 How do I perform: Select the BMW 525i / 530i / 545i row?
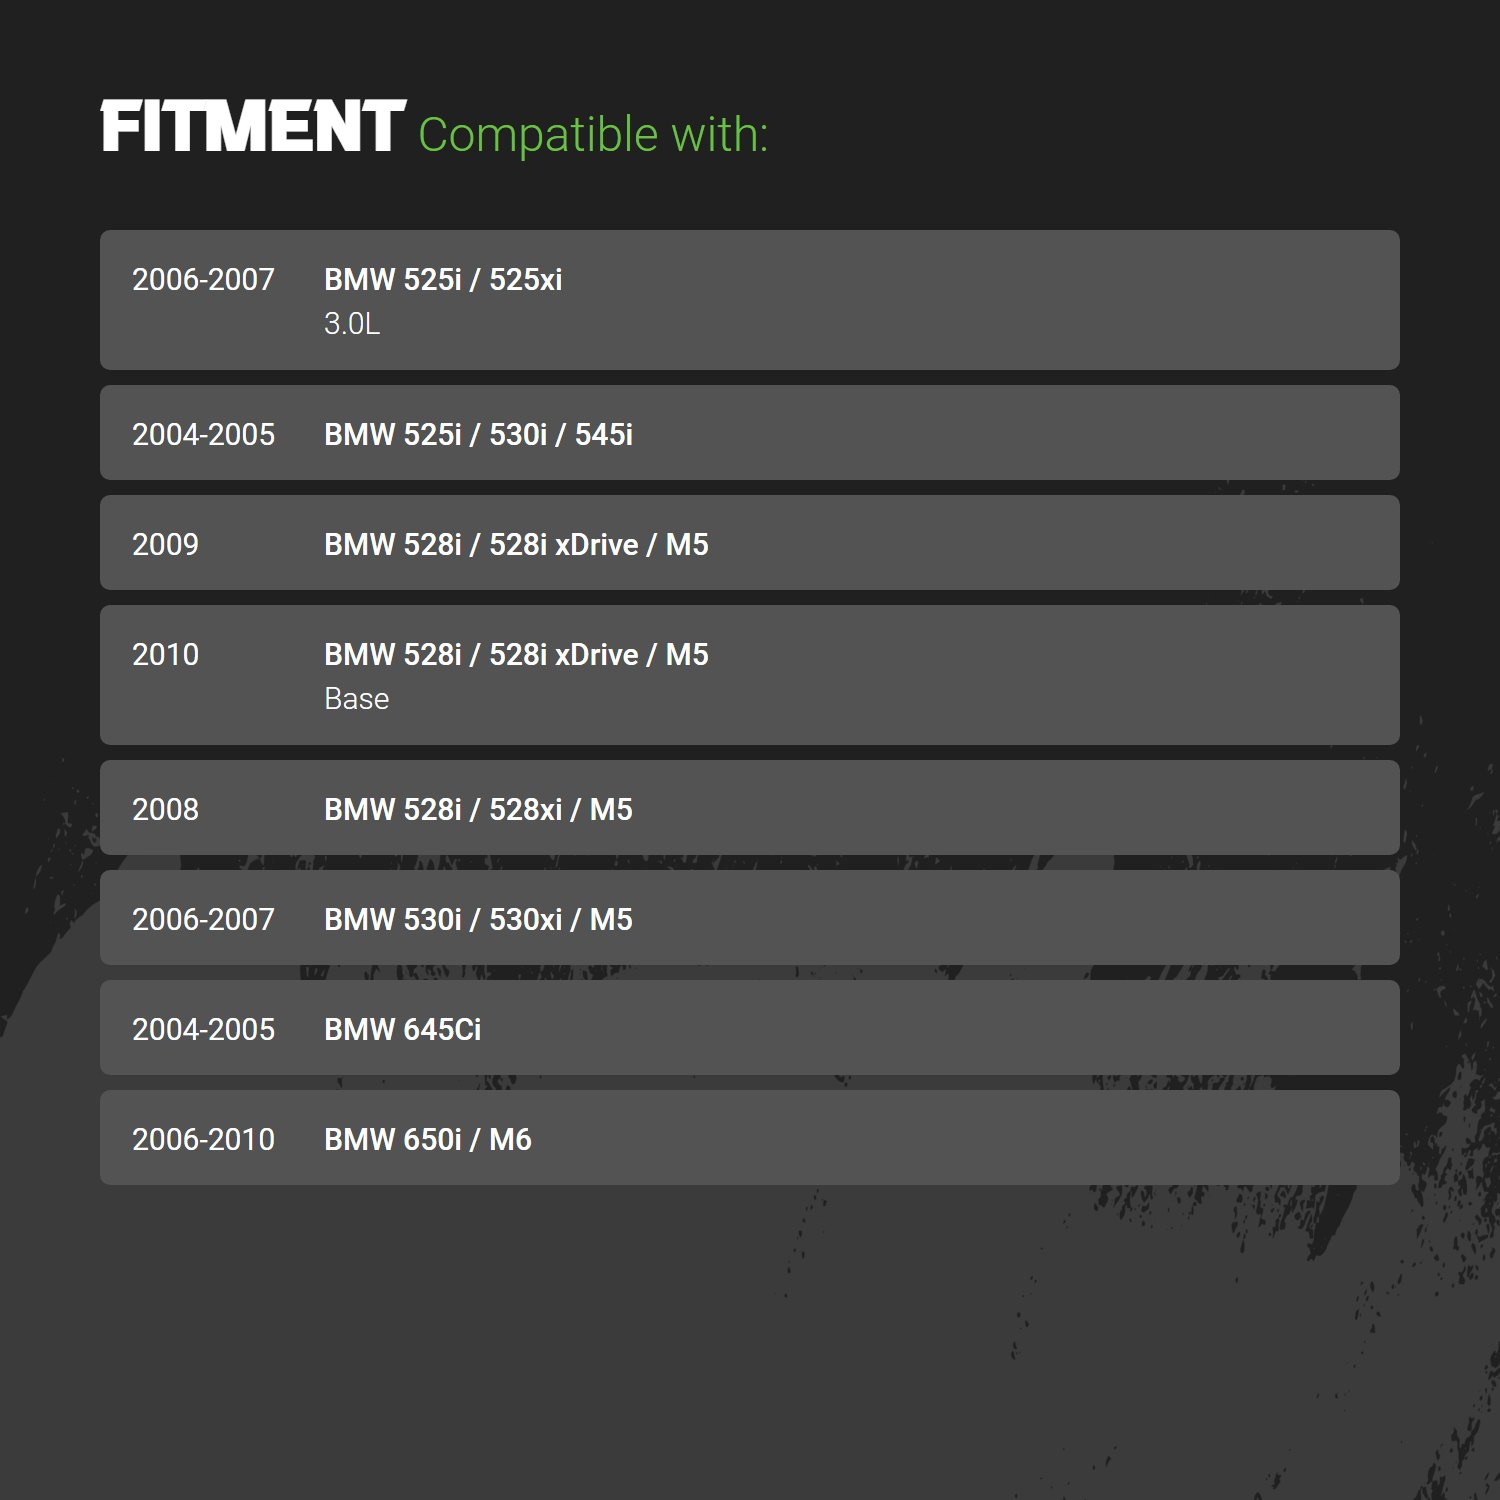click(x=750, y=433)
